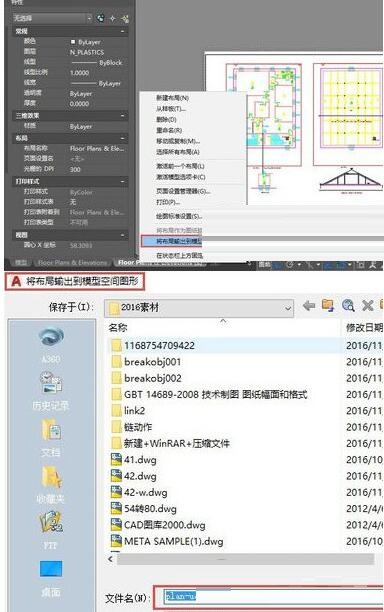384x612 pixels.
Task: Click the search the web globe icon
Action: [348, 305]
